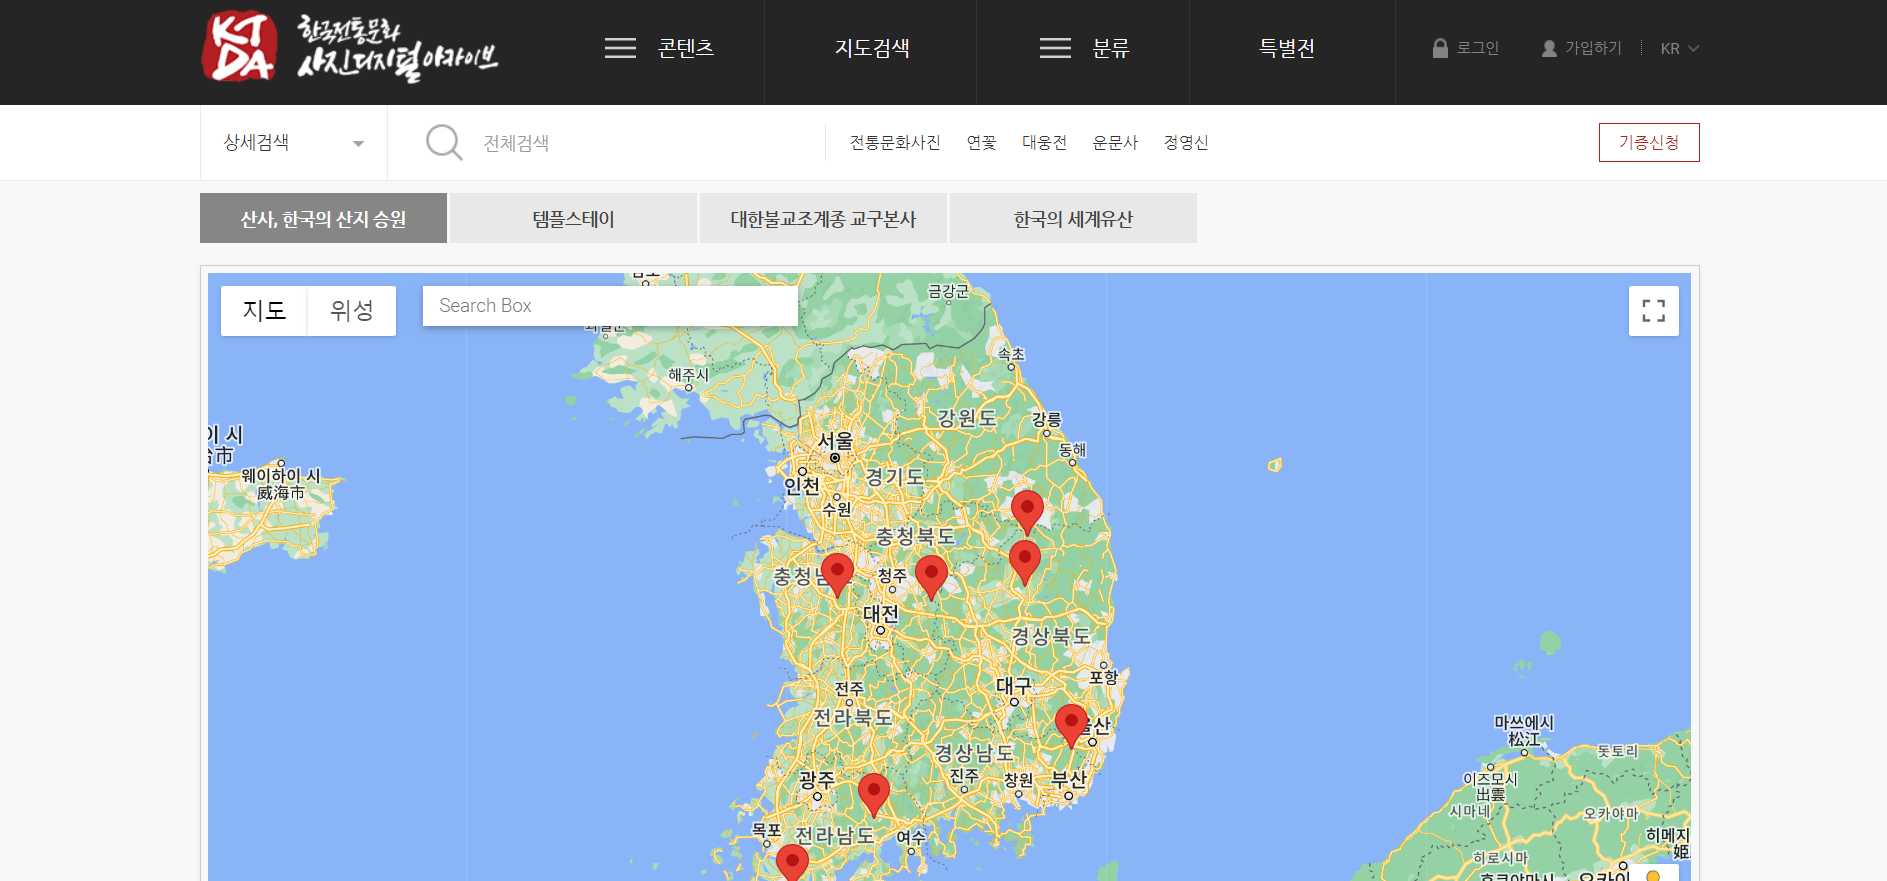Screen dimensions: 1887x881
Task: Select the 템플스테이 tab
Action: (x=573, y=219)
